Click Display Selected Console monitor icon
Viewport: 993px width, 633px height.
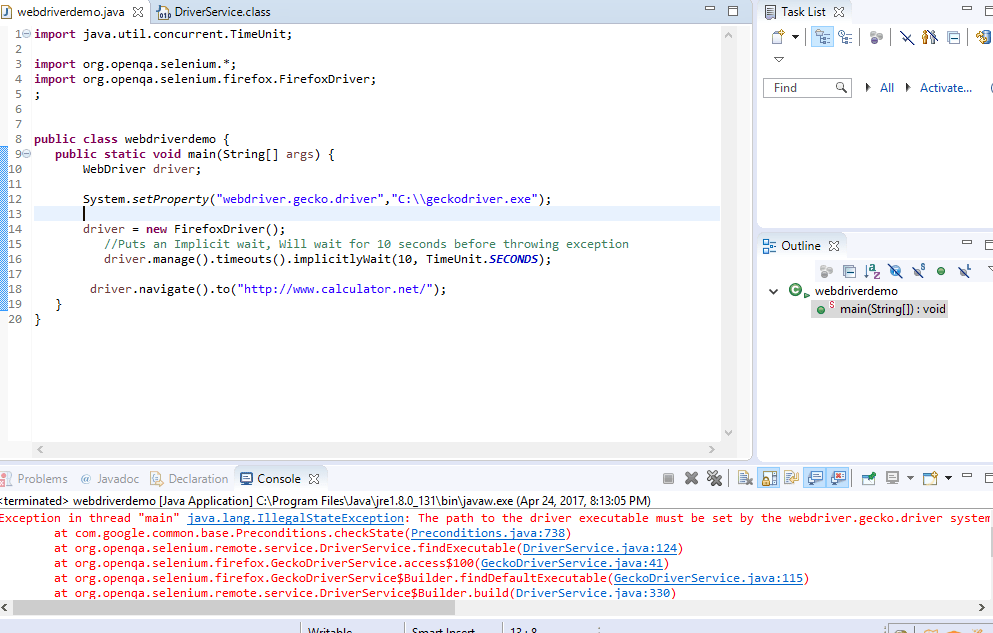[892, 479]
